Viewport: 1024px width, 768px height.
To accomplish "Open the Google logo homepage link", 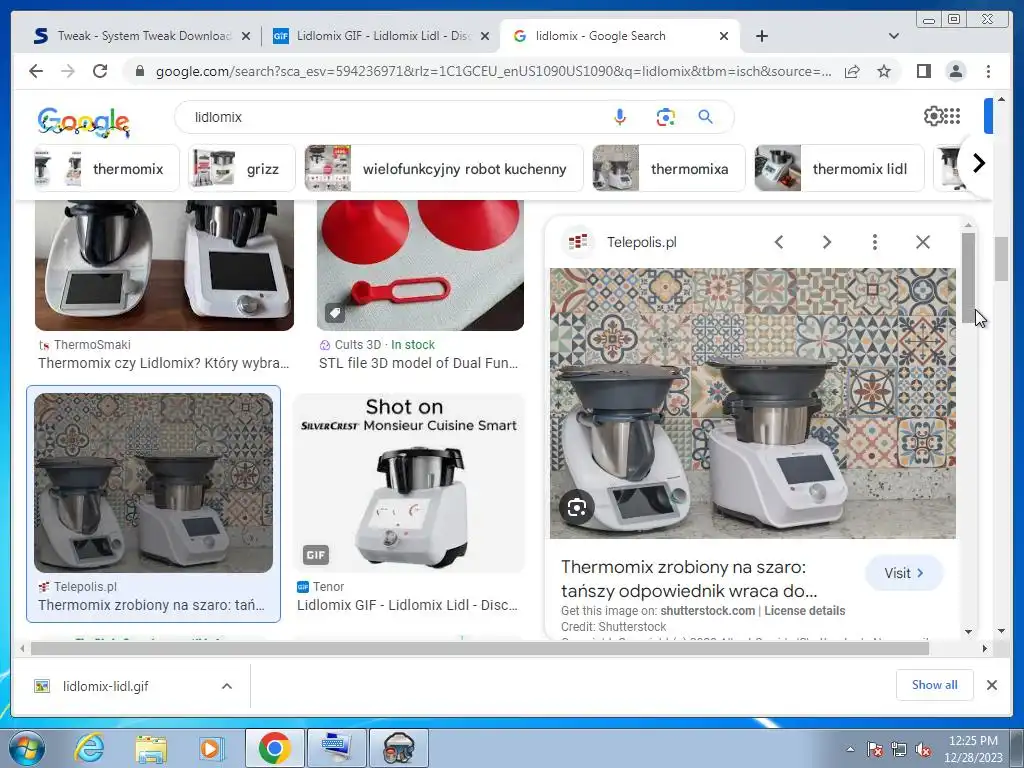I will (x=84, y=121).
